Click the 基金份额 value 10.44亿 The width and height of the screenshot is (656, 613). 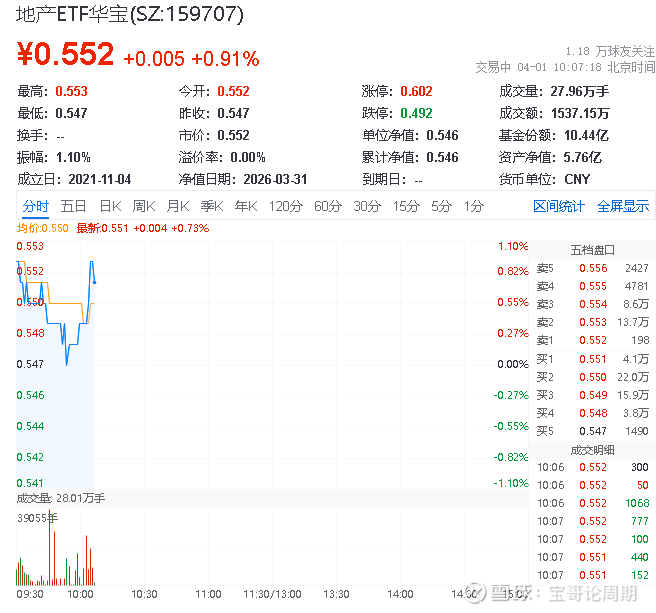point(586,136)
